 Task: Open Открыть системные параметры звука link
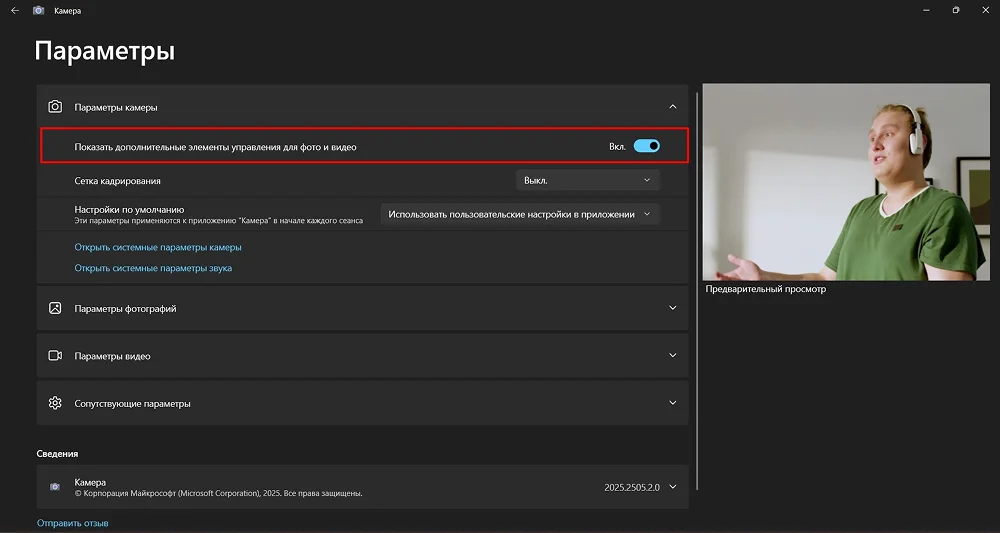coord(153,268)
